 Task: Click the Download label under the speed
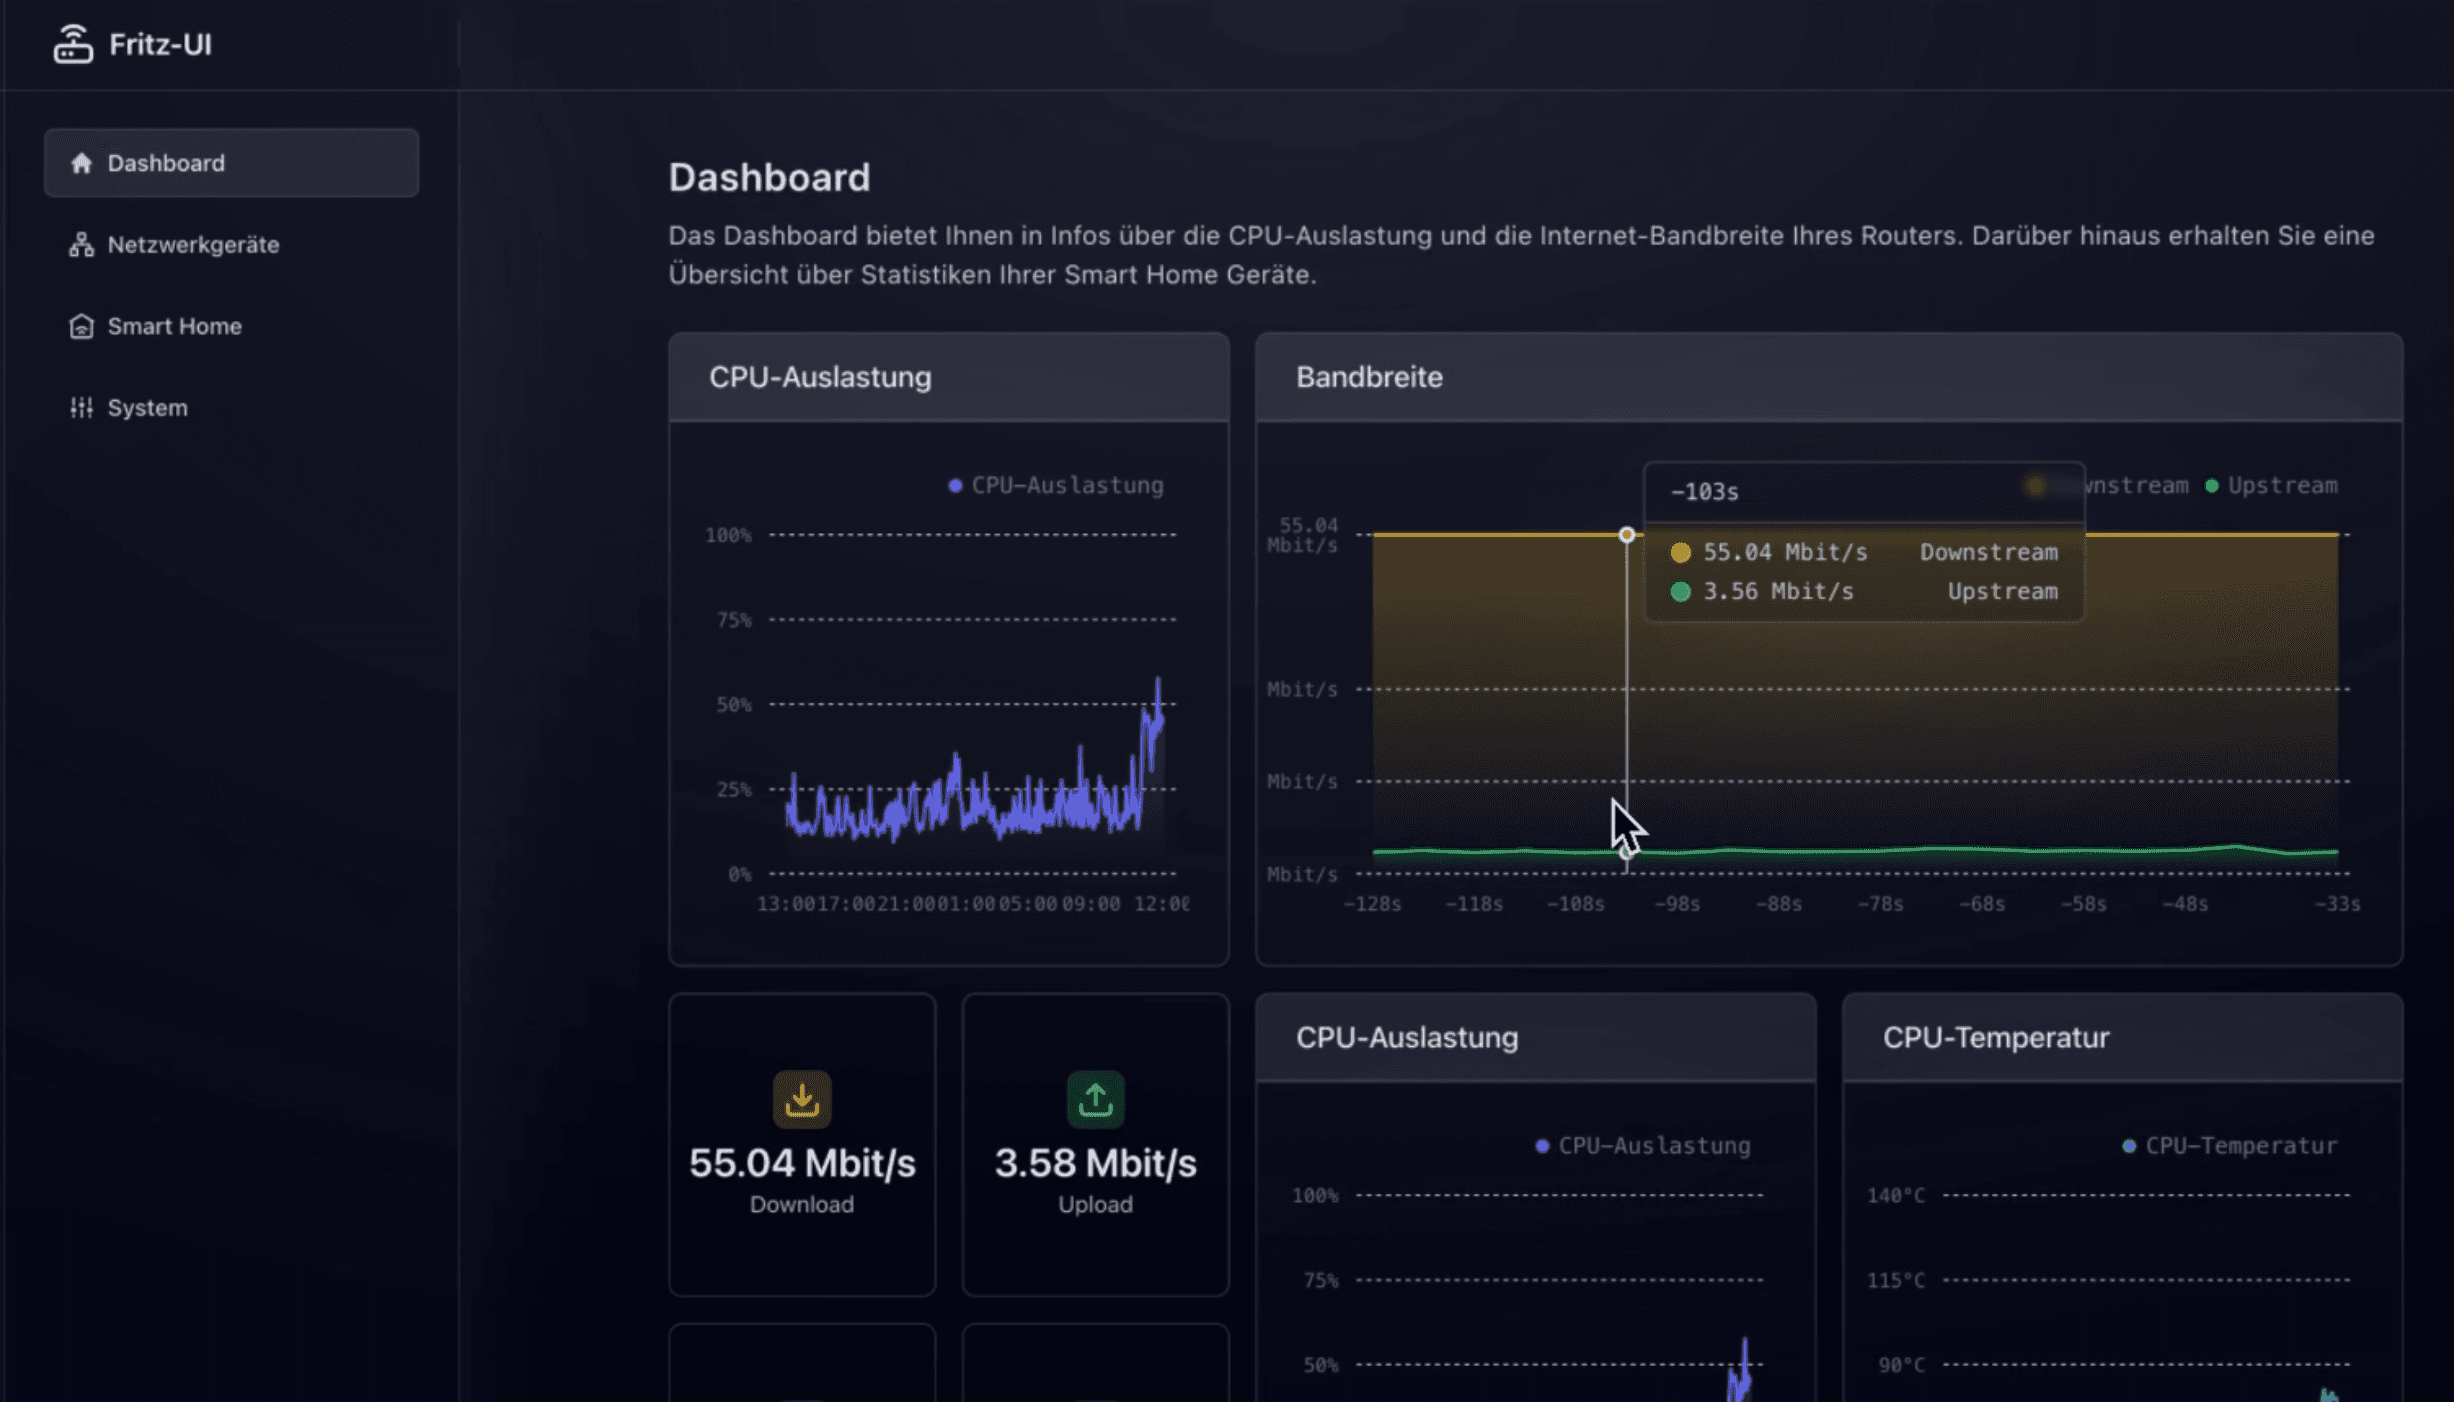pyautogui.click(x=802, y=1204)
